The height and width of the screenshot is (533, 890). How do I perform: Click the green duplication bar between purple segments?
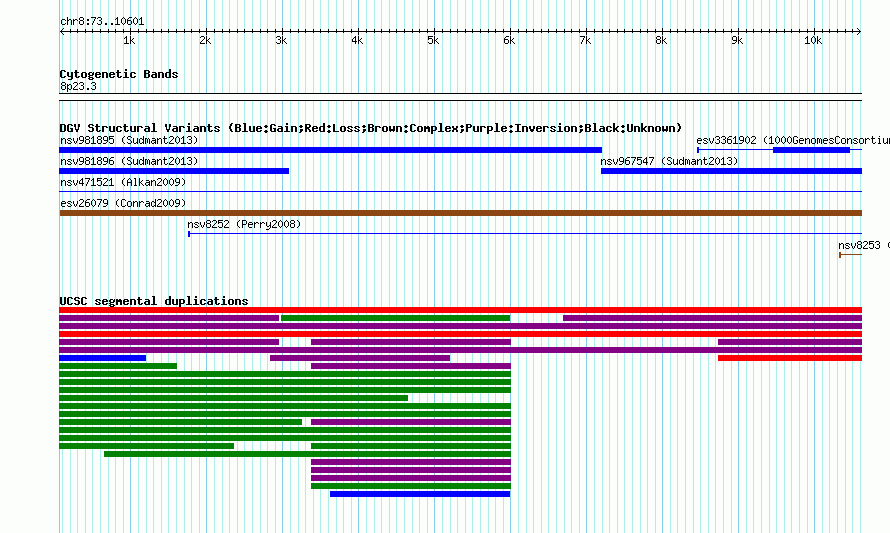pos(396,318)
